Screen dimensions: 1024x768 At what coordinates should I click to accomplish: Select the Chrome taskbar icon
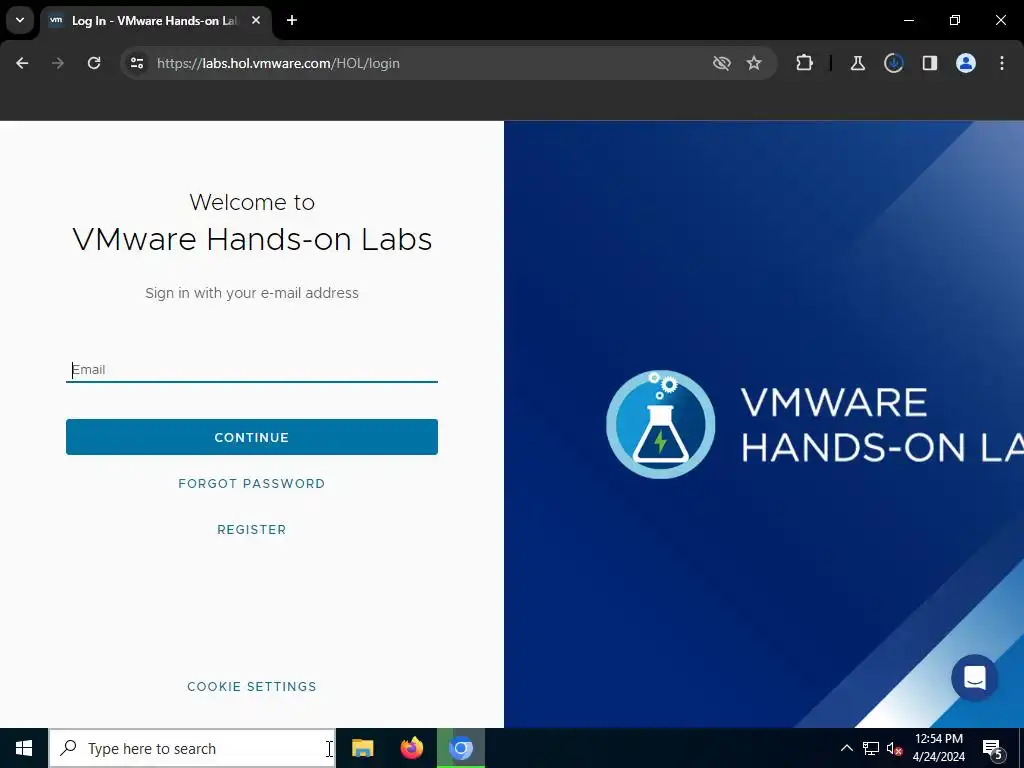coord(461,748)
